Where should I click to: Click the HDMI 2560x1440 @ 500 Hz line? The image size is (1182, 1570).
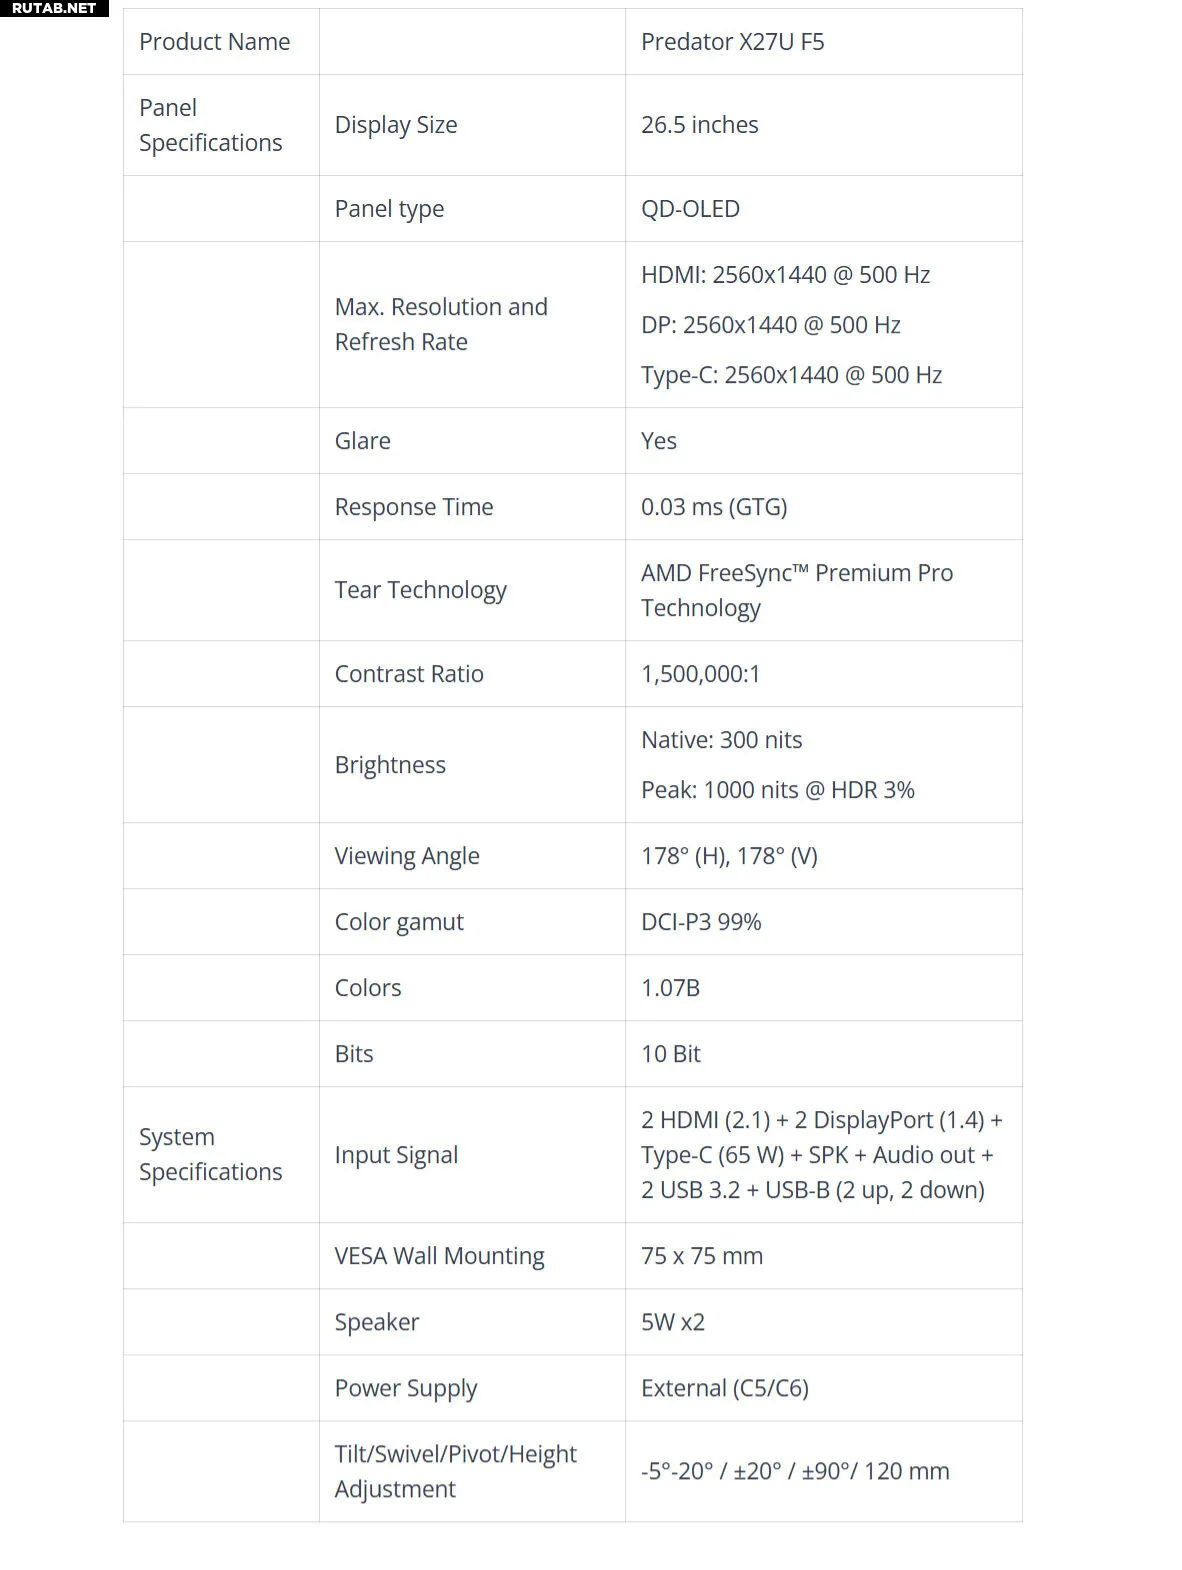click(x=785, y=275)
